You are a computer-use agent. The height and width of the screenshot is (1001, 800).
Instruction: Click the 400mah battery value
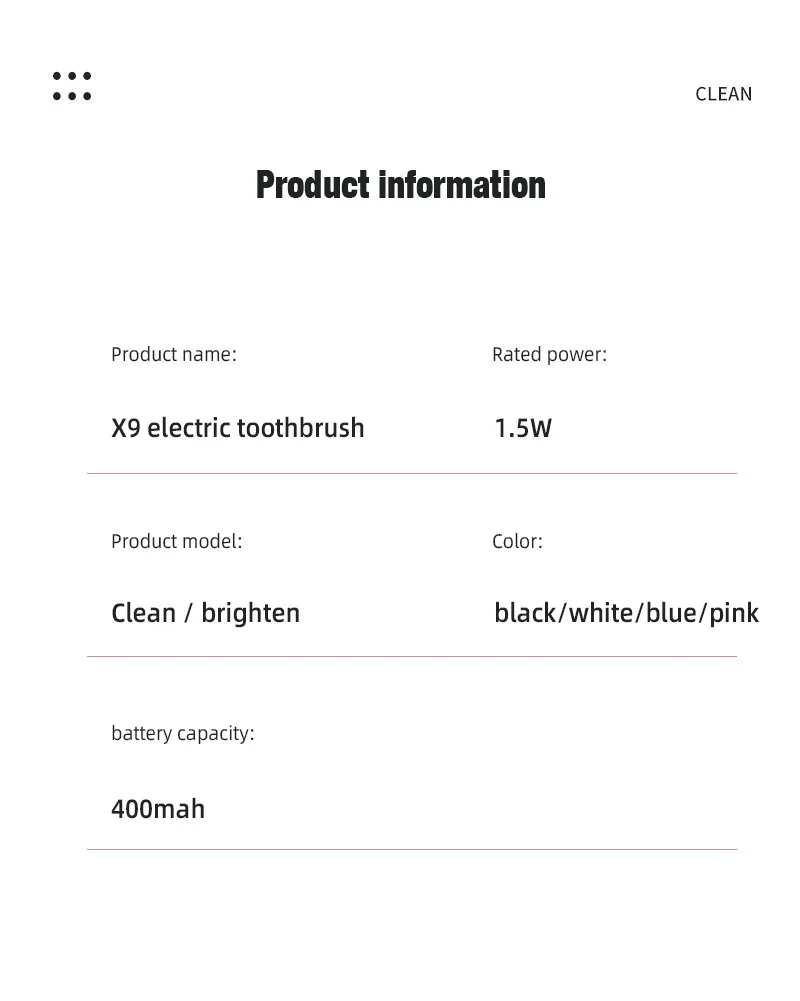click(158, 809)
